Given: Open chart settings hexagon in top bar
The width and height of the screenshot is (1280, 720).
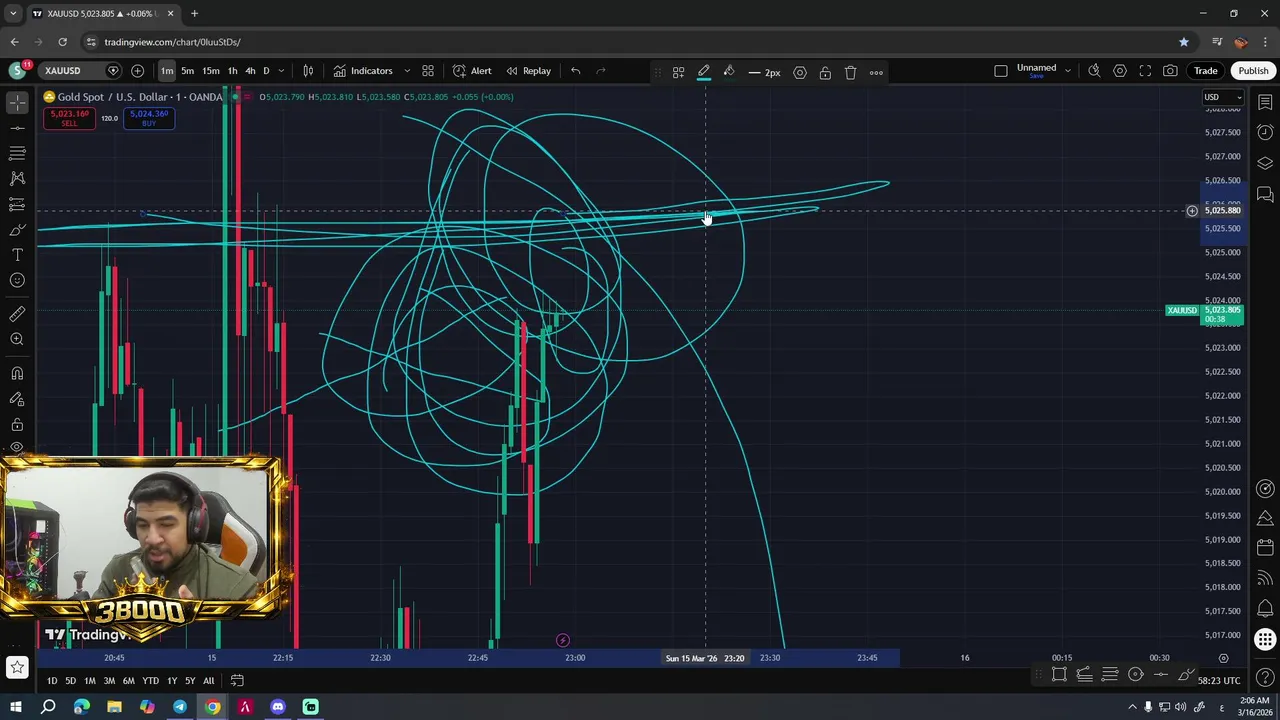Looking at the screenshot, I should coord(1120,71).
